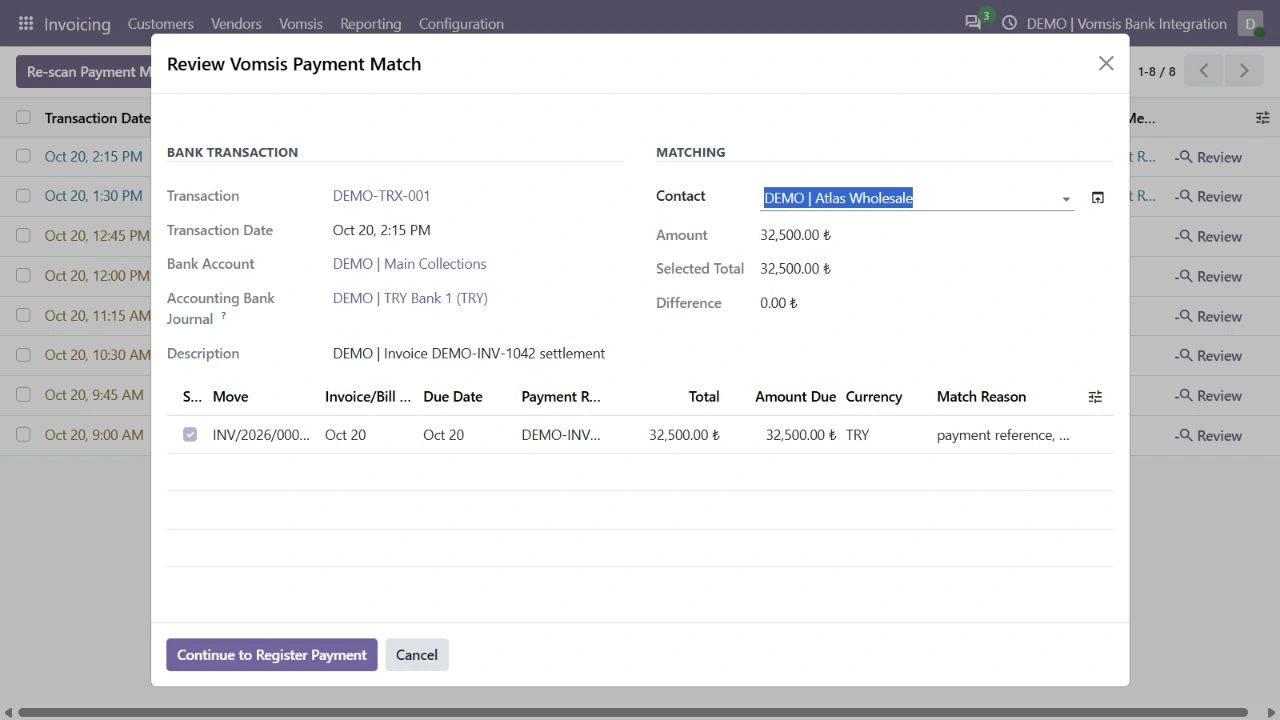
Task: Adjust background list column settings icon
Action: click(x=1263, y=118)
